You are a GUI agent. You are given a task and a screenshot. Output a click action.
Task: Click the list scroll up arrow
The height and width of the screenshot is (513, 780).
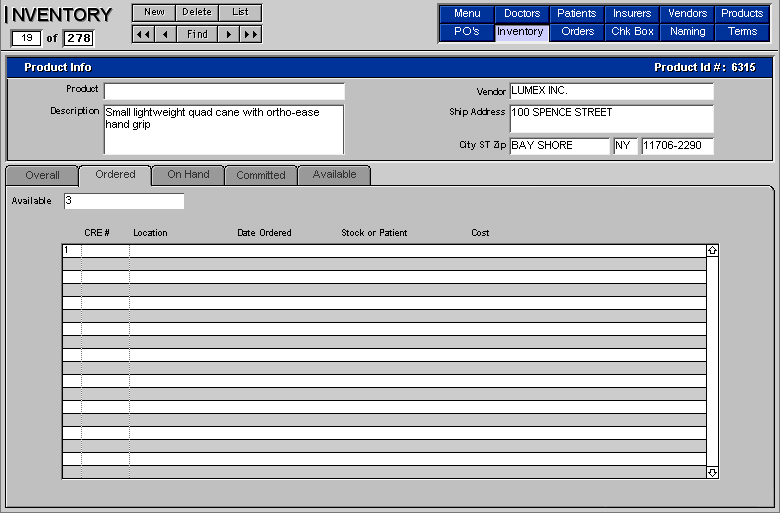[712, 250]
